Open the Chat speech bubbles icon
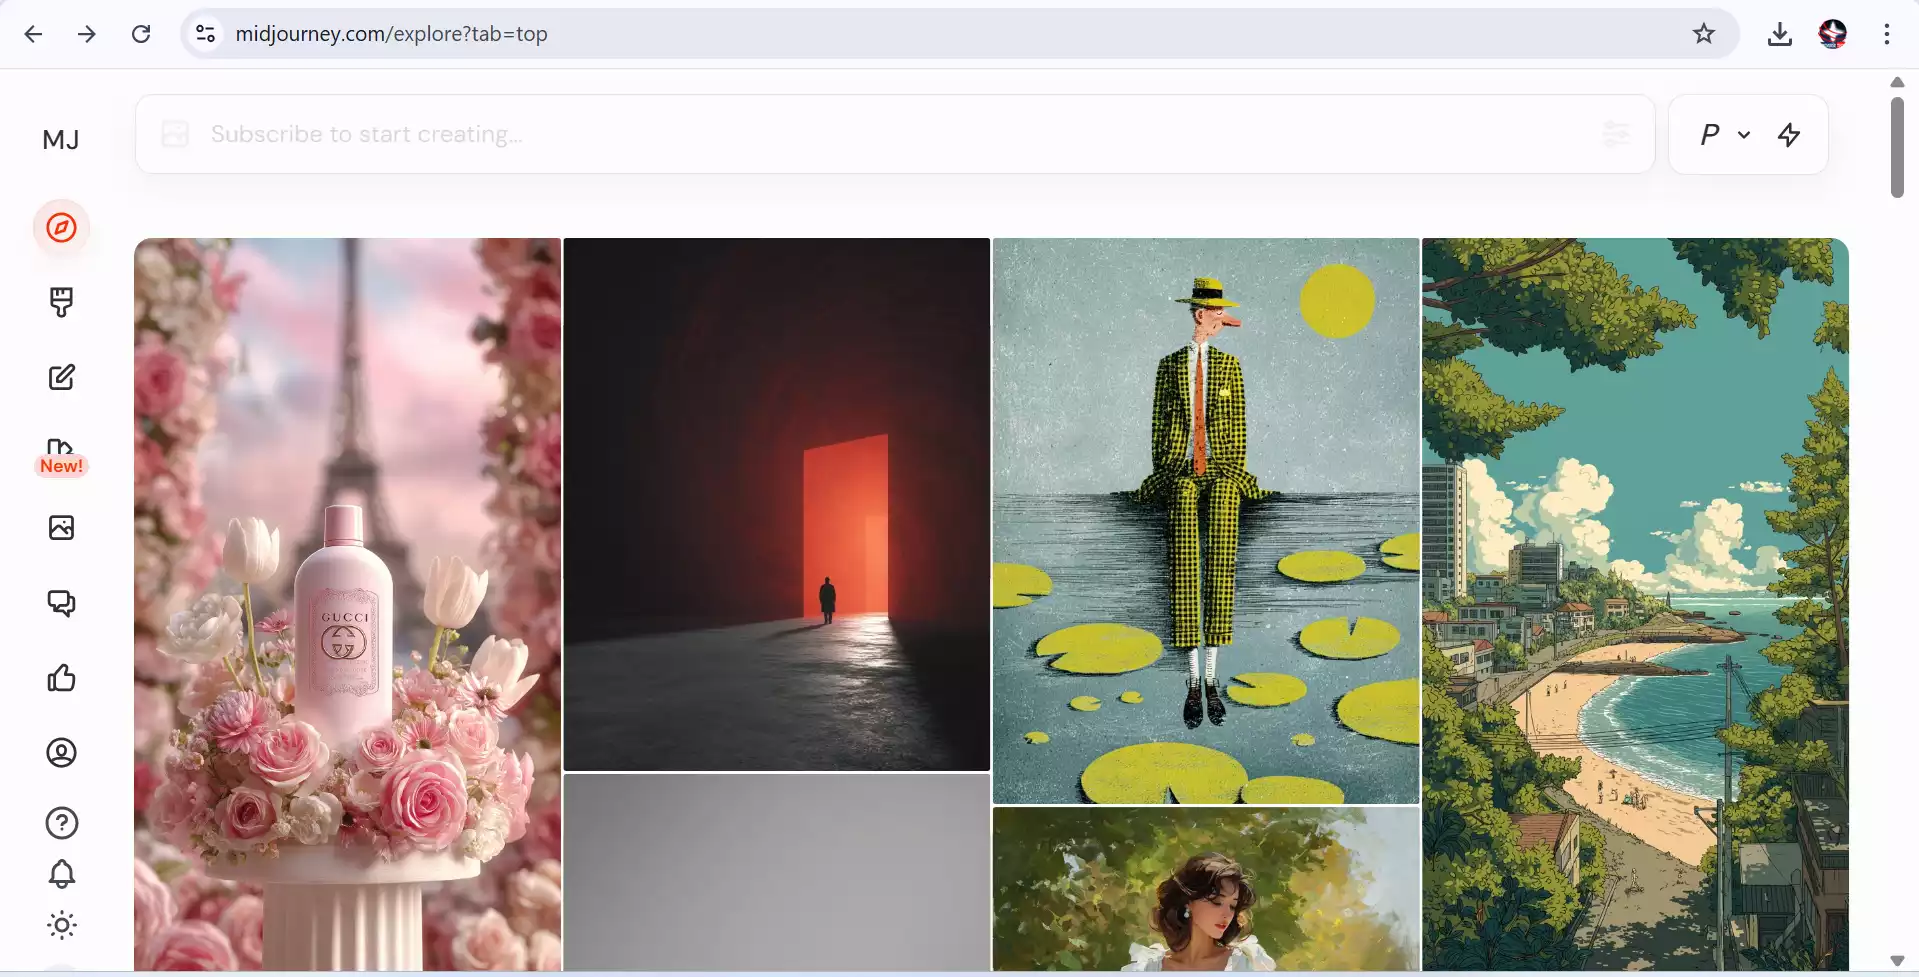The width and height of the screenshot is (1919, 977). [61, 602]
